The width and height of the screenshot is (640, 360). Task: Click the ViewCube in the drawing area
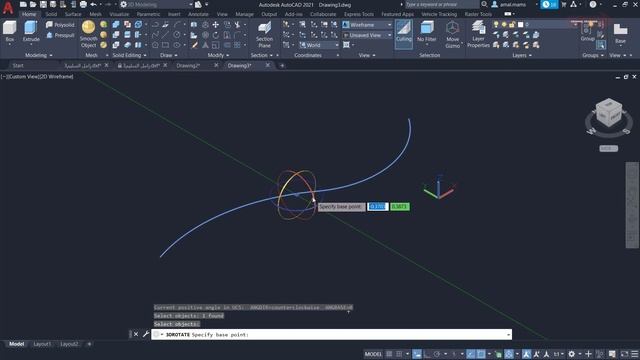609,113
